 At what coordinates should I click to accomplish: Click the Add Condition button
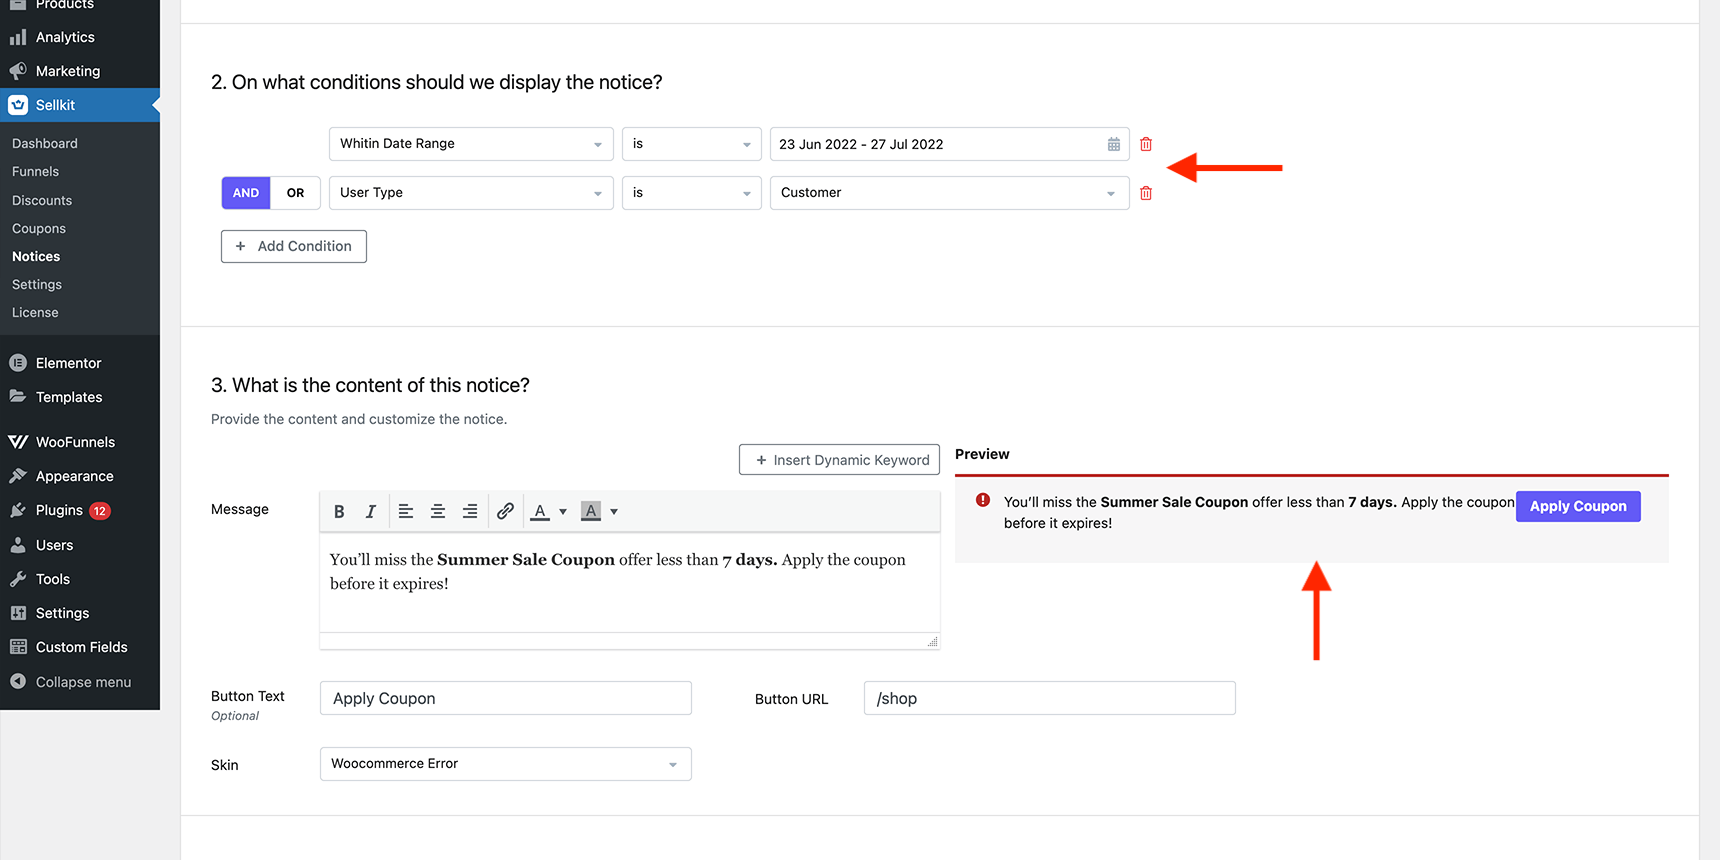click(x=294, y=246)
